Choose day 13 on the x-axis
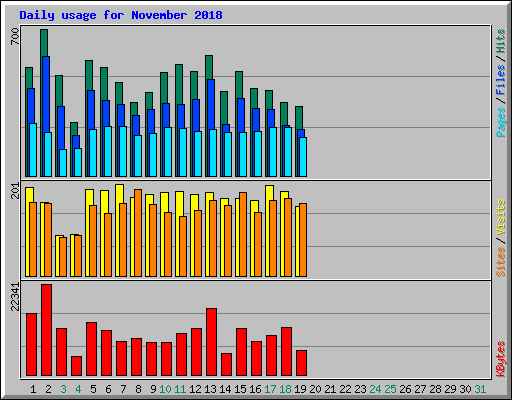This screenshot has width=512, height=400. (210, 389)
